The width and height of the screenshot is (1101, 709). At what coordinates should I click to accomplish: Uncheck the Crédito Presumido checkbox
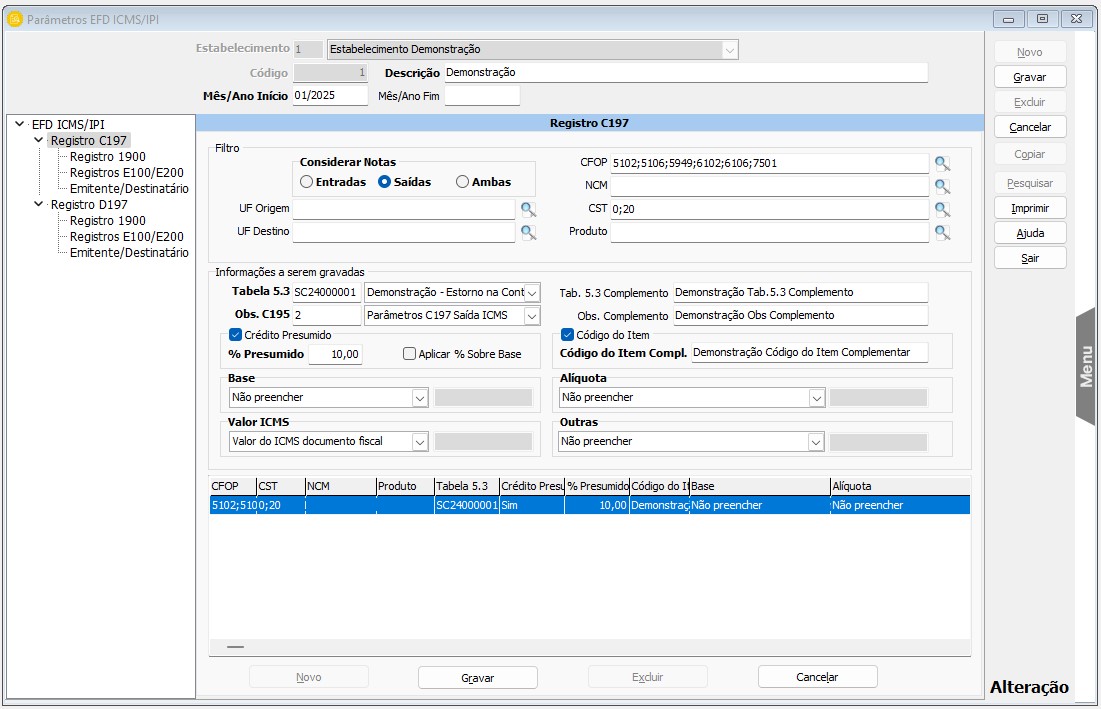pyautogui.click(x=236, y=335)
